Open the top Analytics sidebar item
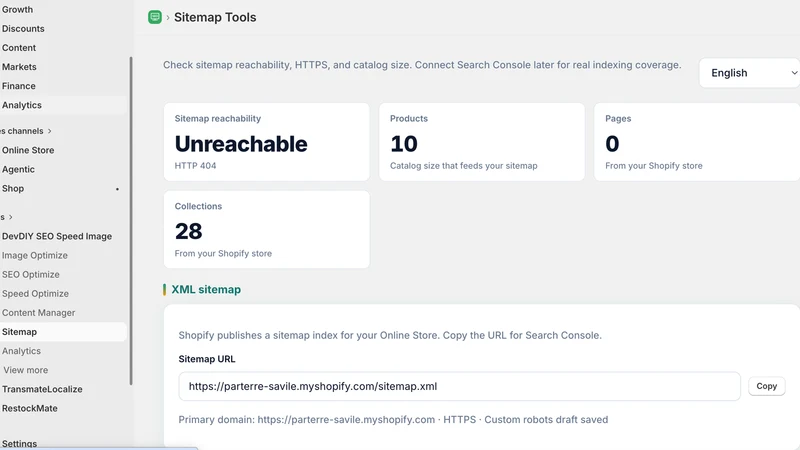Viewport: 800px width, 450px height. tap(21, 105)
